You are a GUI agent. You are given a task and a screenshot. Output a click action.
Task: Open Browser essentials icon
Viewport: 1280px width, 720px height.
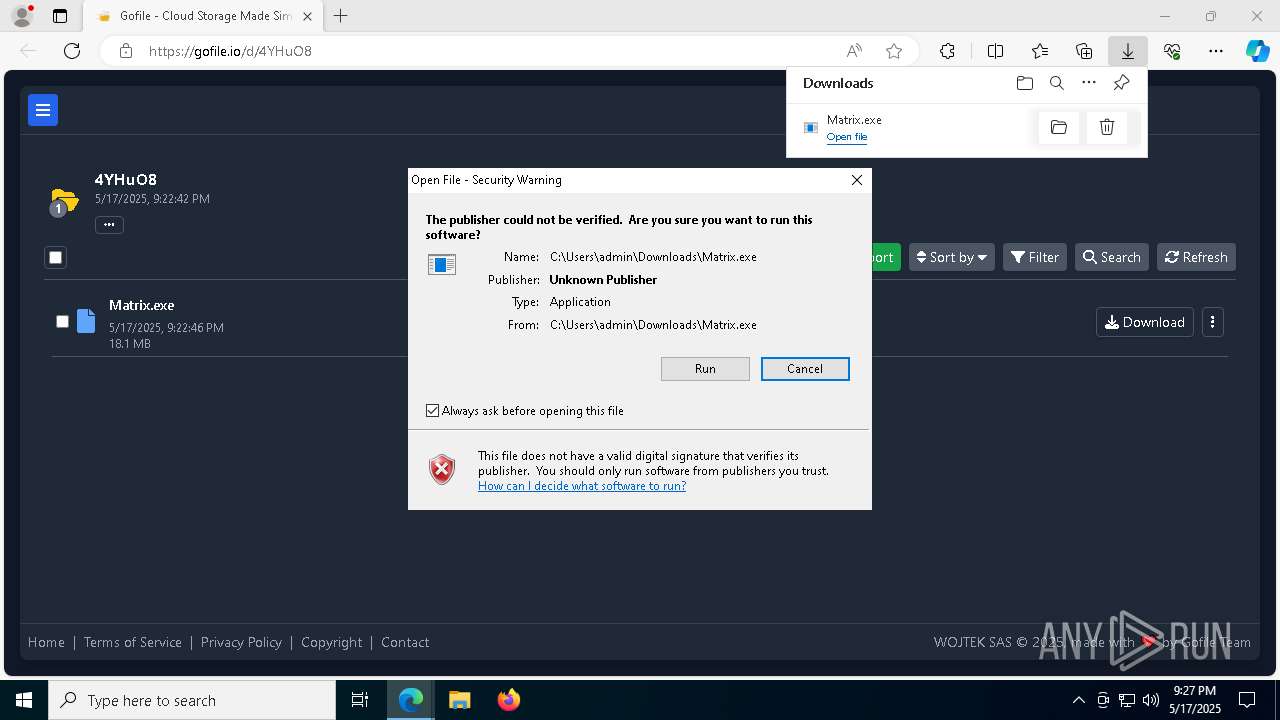[1172, 51]
